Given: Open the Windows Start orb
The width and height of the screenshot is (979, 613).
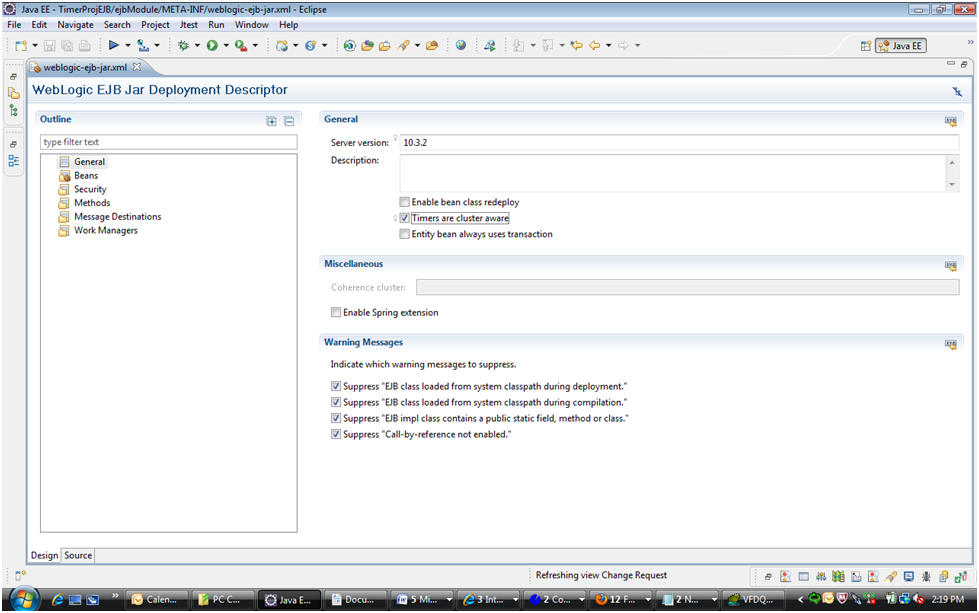Looking at the screenshot, I should [23, 599].
